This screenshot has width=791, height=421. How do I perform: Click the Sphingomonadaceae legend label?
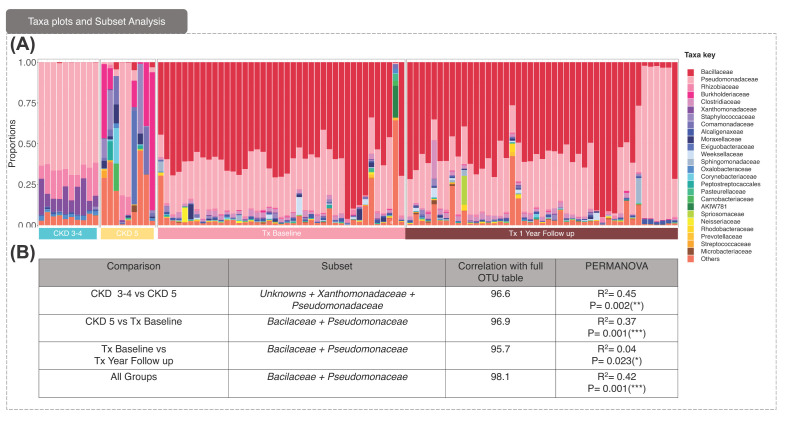tap(730, 162)
